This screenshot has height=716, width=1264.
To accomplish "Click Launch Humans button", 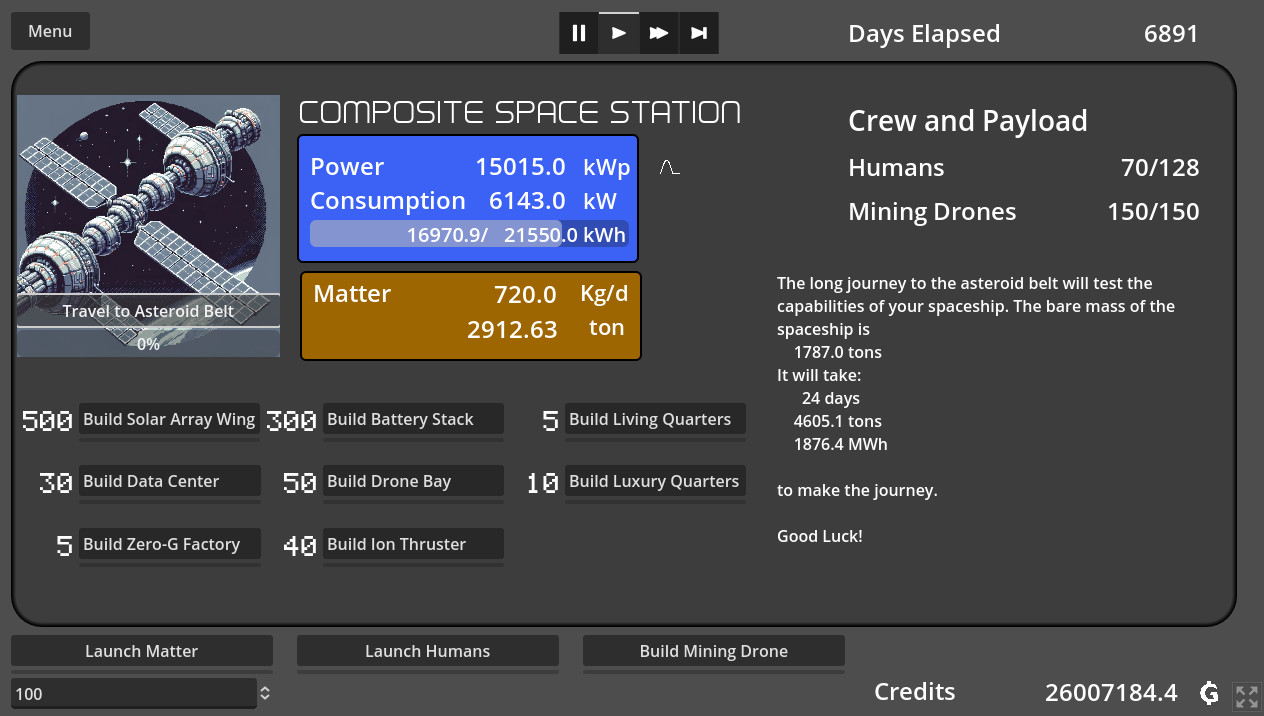I will coord(428,651).
